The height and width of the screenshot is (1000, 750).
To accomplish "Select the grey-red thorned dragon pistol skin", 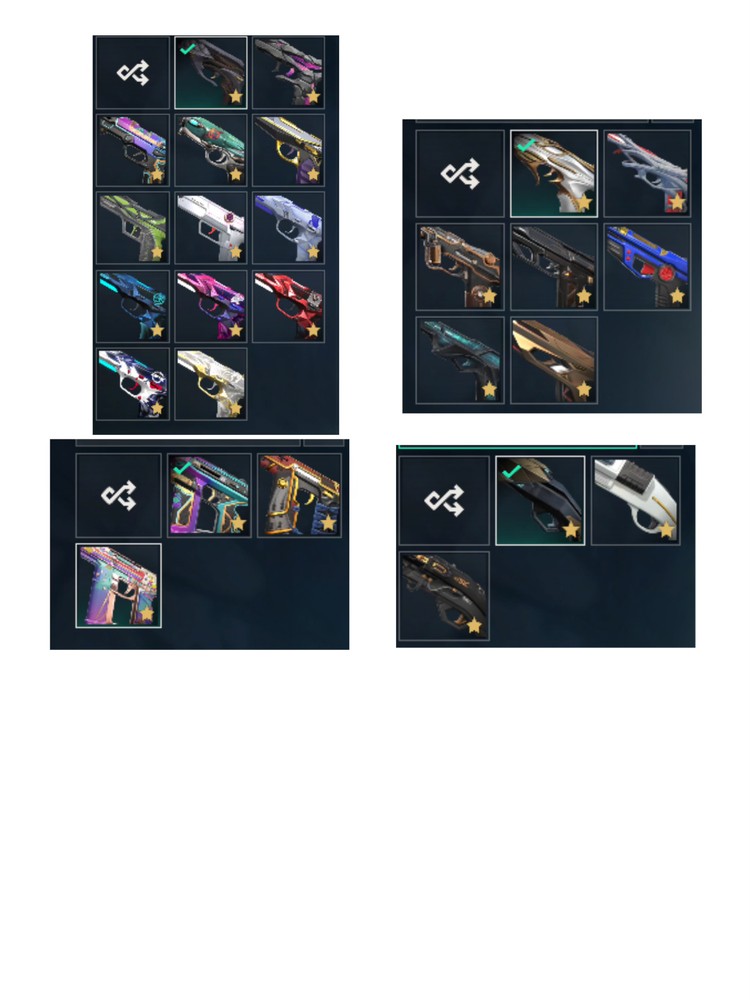I will 647,173.
